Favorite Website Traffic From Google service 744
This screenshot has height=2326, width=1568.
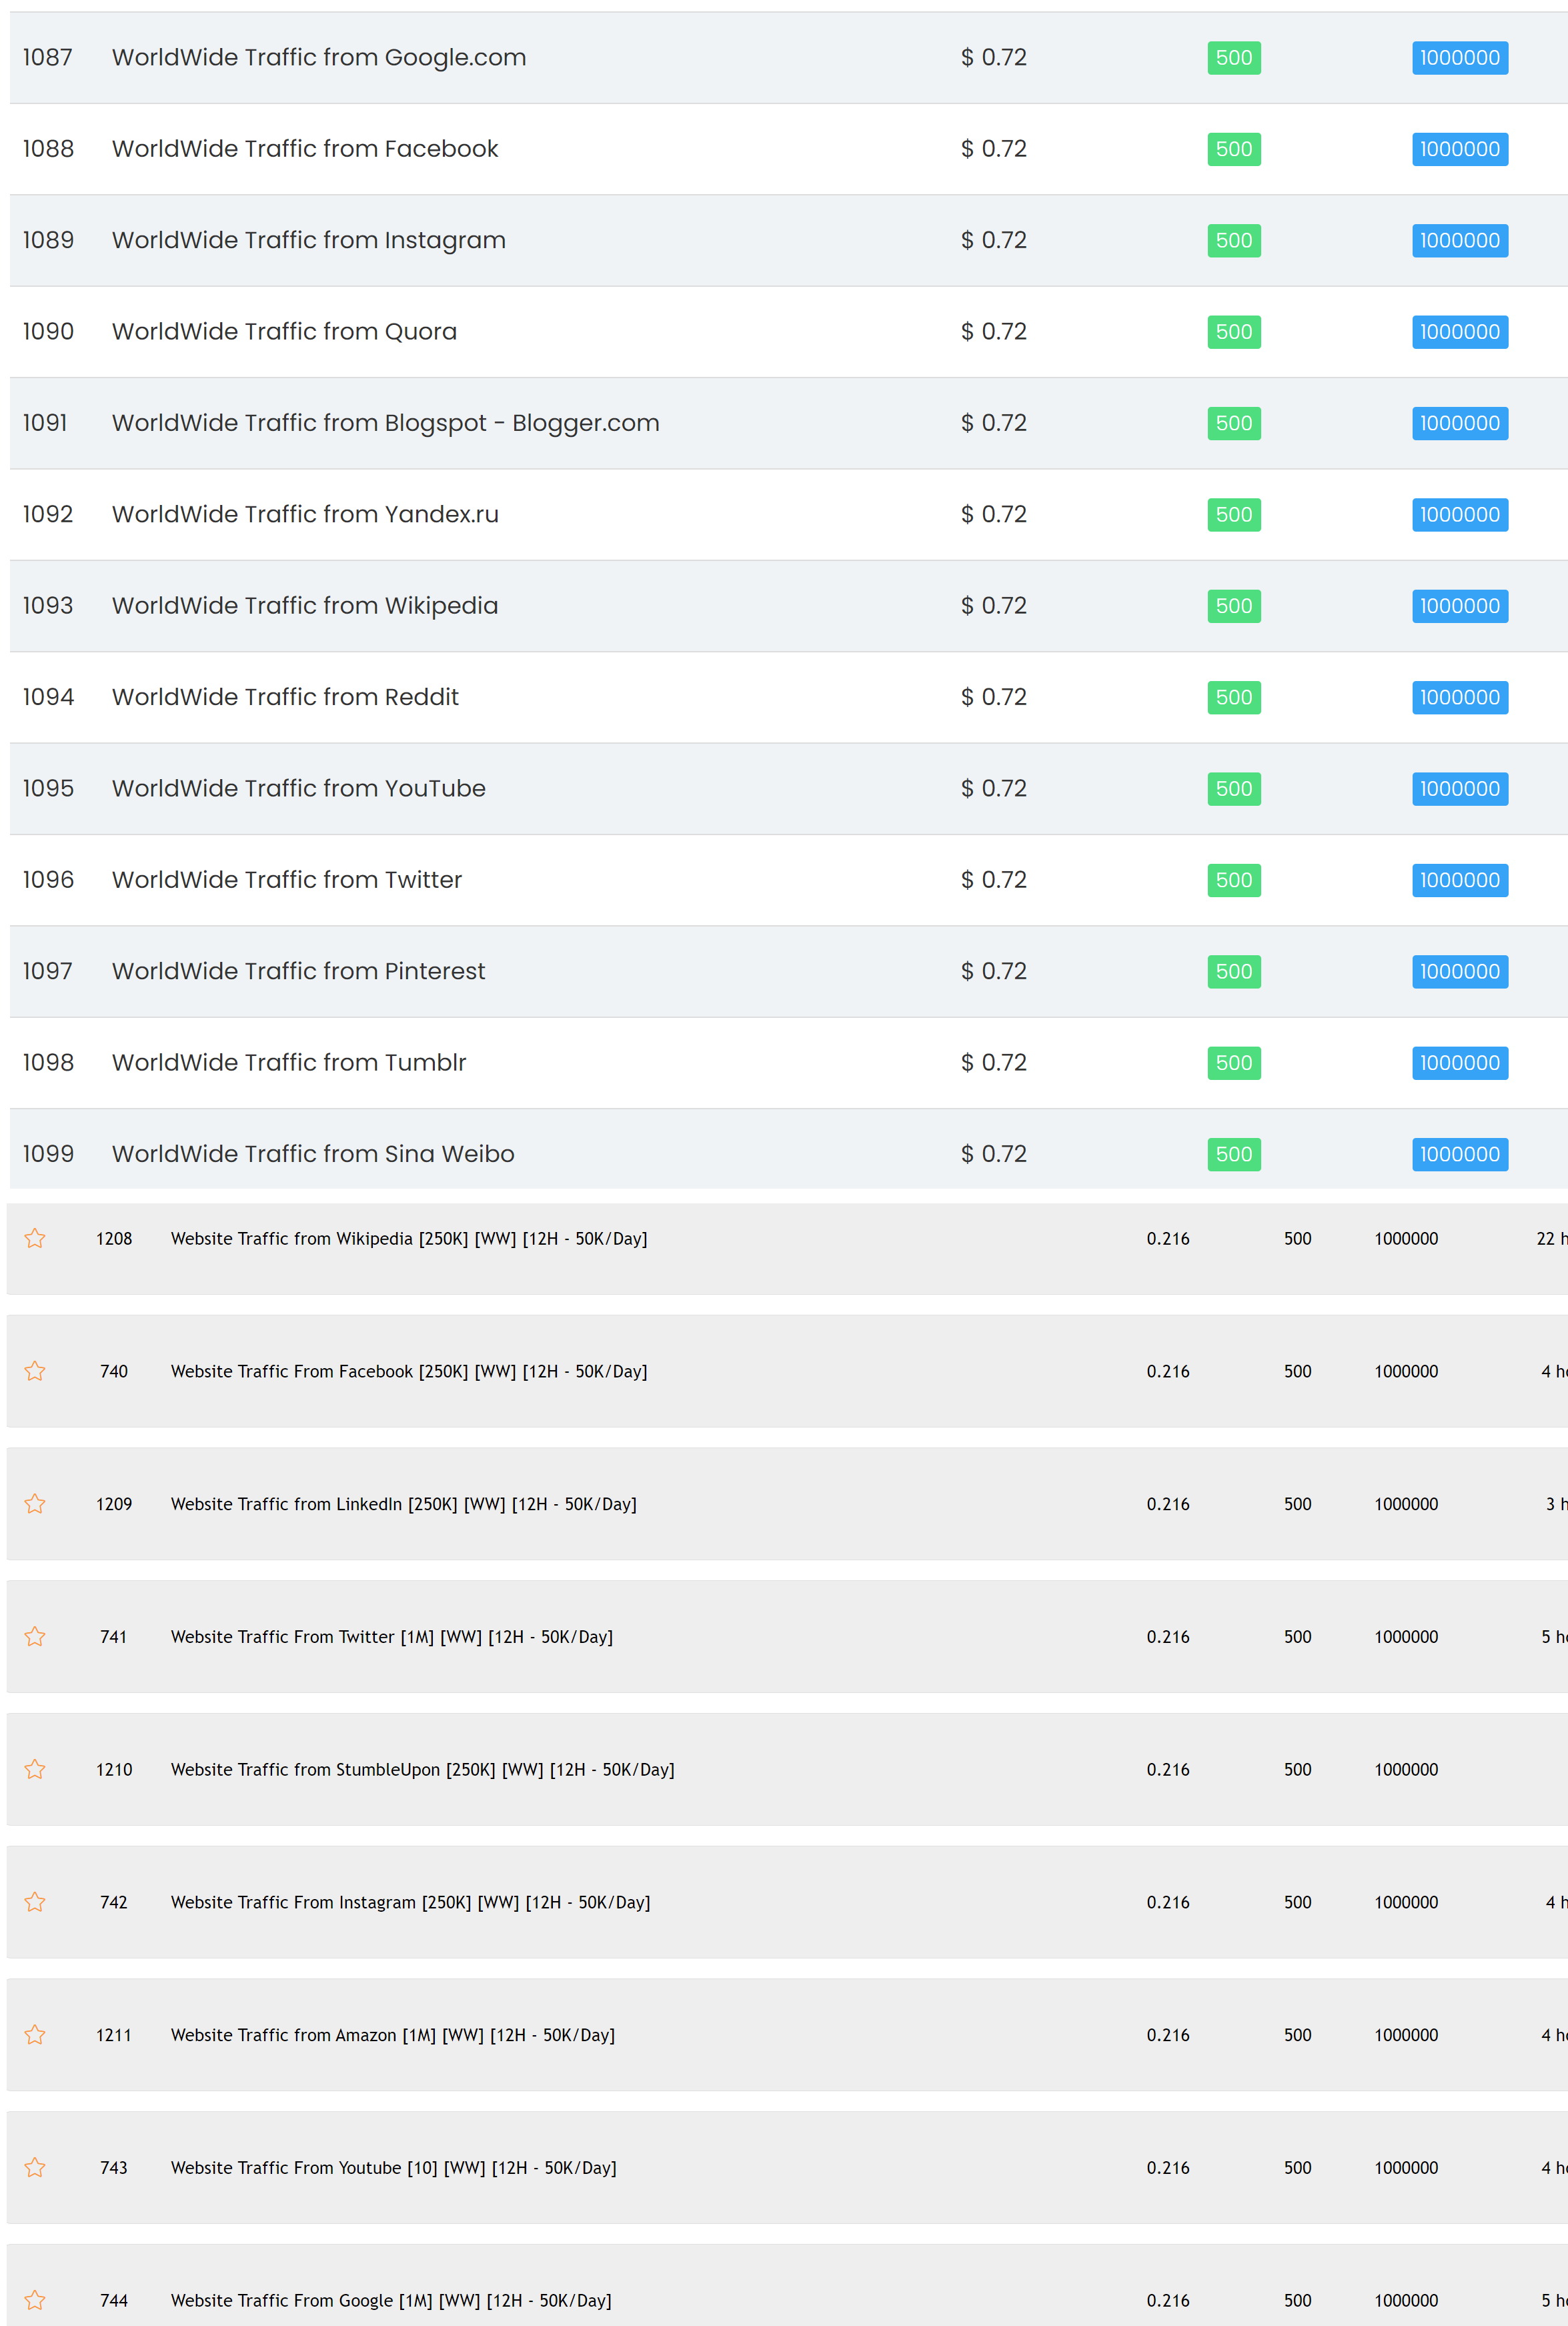35,2300
